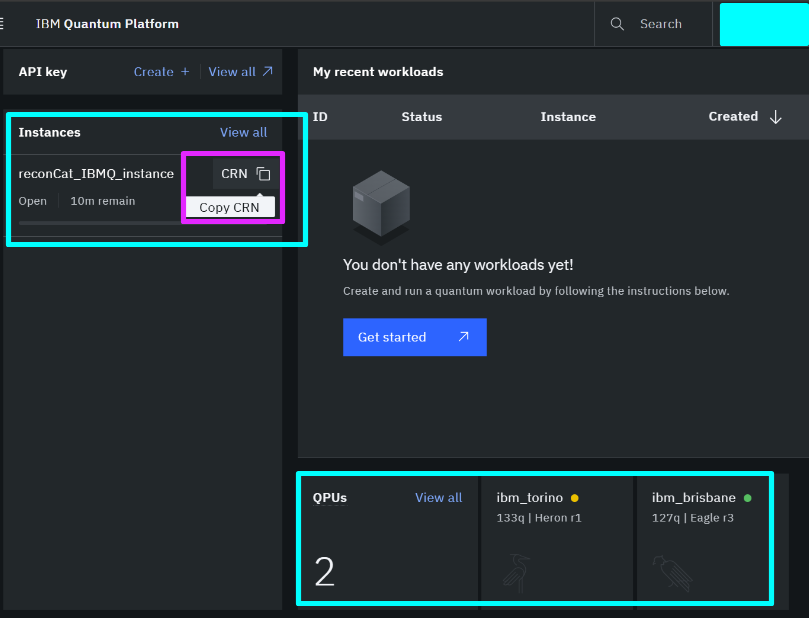Click the Open plan label
The image size is (809, 618).
click(x=33, y=201)
